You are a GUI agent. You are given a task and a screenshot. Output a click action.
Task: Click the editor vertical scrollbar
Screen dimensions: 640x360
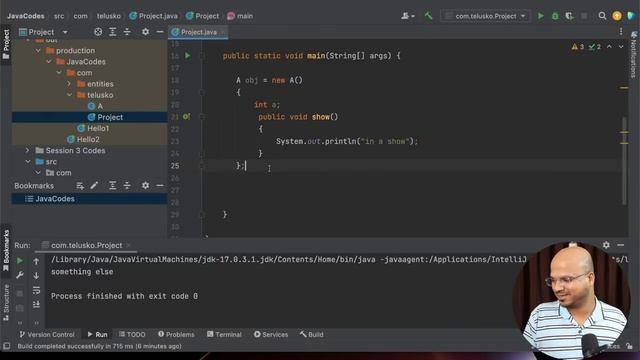coord(624,160)
